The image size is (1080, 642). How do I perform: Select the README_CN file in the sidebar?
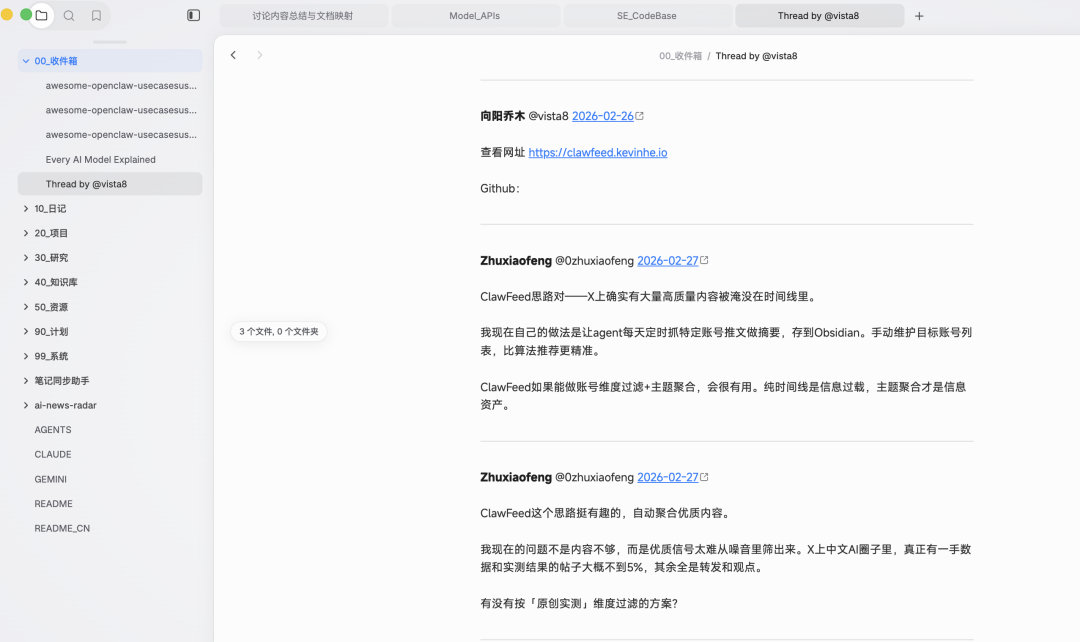64,528
